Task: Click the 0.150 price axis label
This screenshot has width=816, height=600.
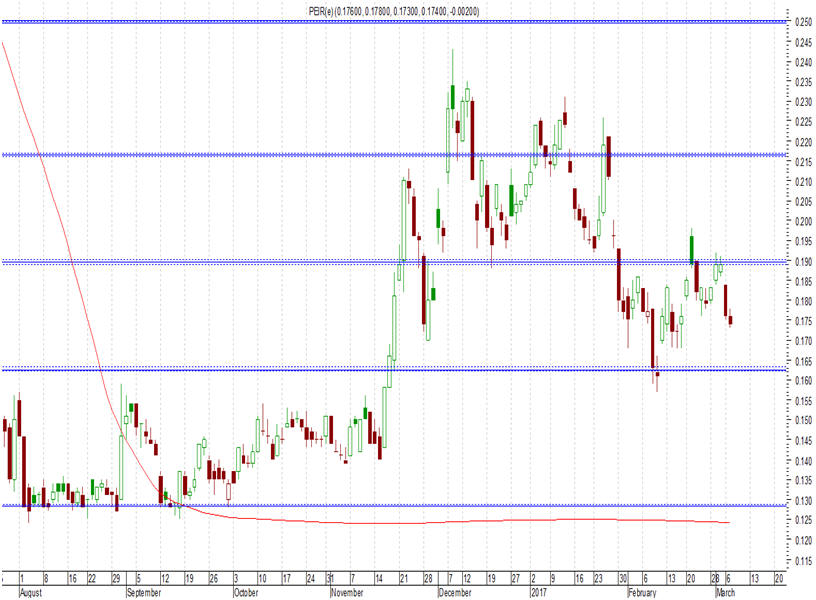Action: [x=804, y=420]
